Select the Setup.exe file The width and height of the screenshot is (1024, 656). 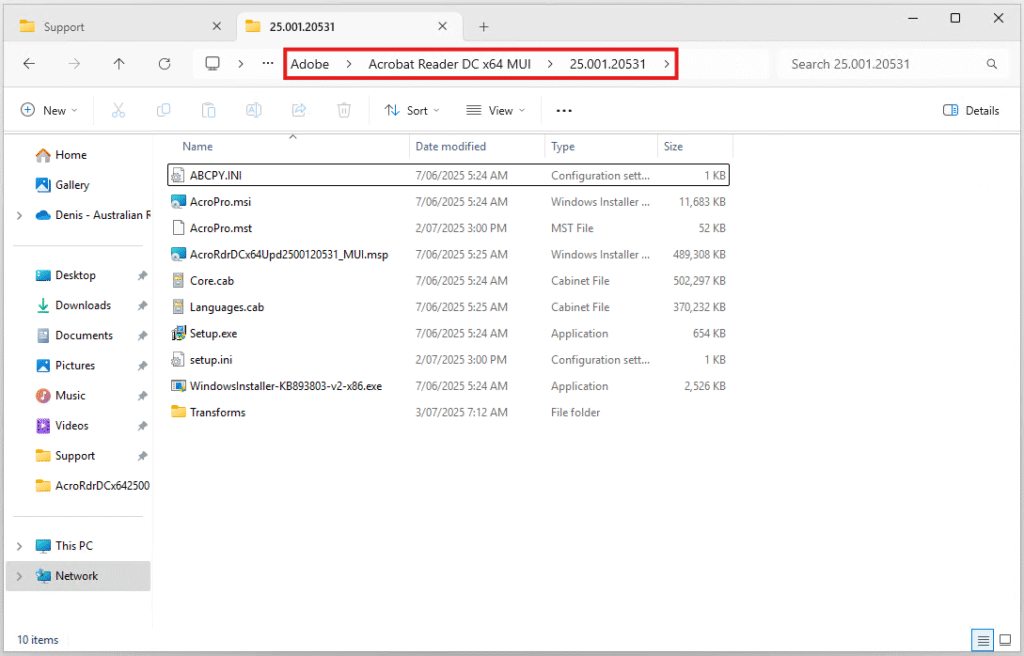pyautogui.click(x=213, y=334)
